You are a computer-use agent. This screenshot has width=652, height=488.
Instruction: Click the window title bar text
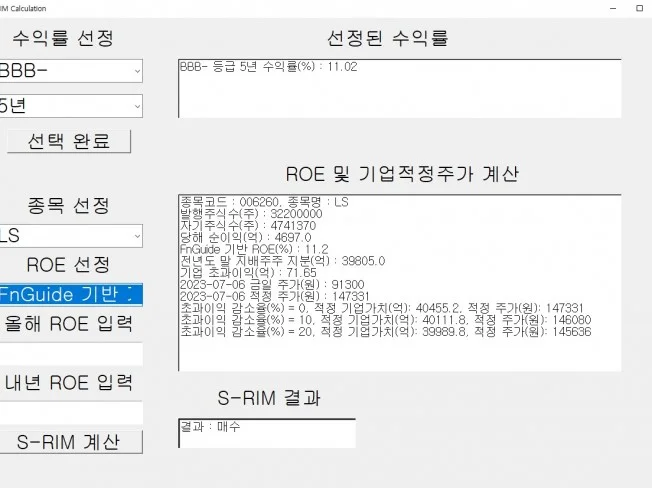(x=30, y=8)
